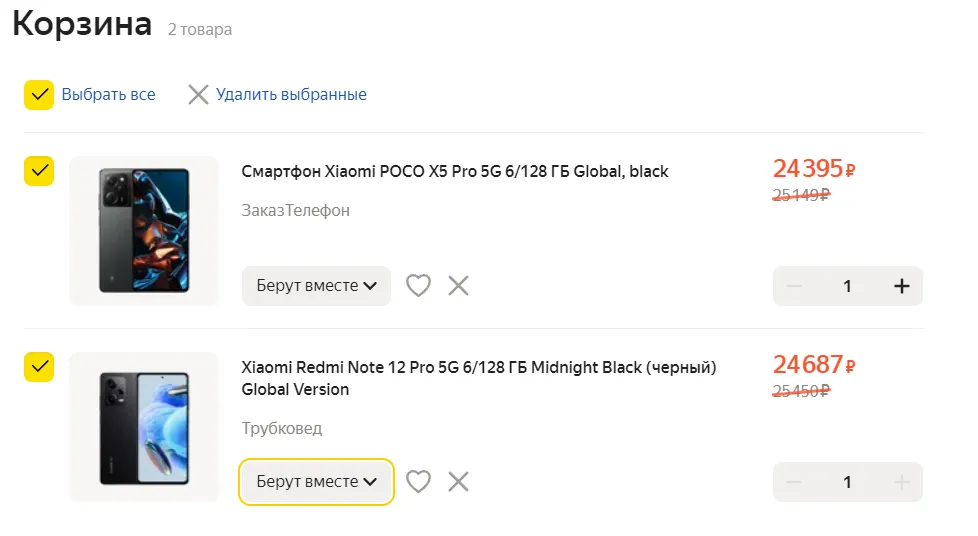
Task: Add POCO X5 Pro to favorites heart
Action: (x=418, y=286)
